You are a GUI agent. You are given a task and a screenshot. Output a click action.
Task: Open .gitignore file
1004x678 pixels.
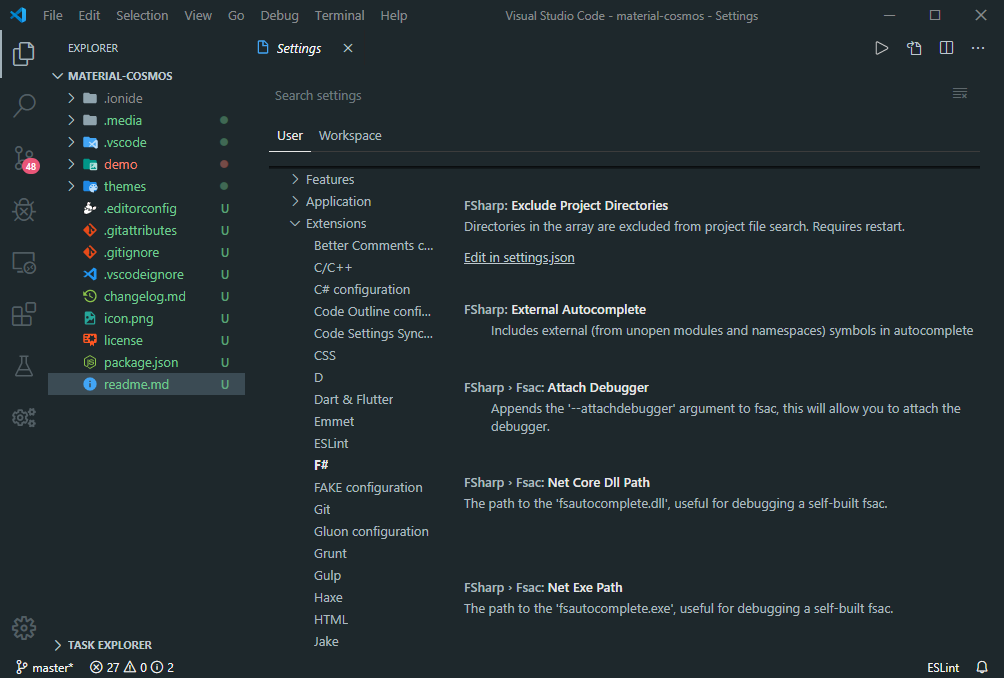146,252
